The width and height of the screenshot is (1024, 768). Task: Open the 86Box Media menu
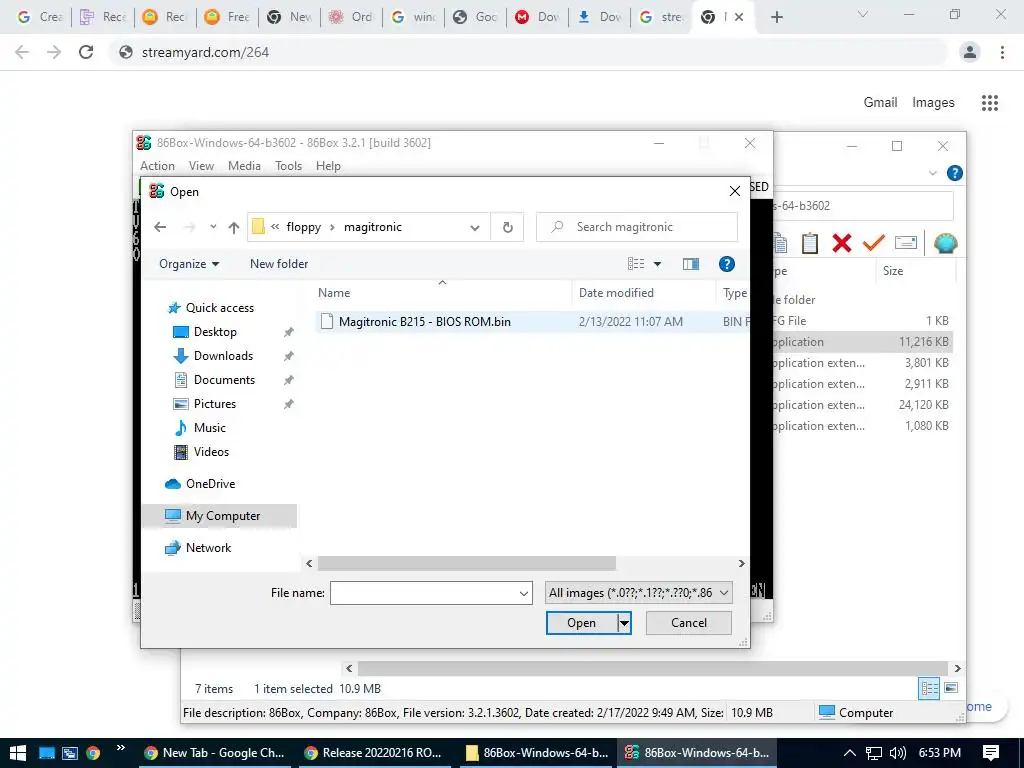pos(244,166)
